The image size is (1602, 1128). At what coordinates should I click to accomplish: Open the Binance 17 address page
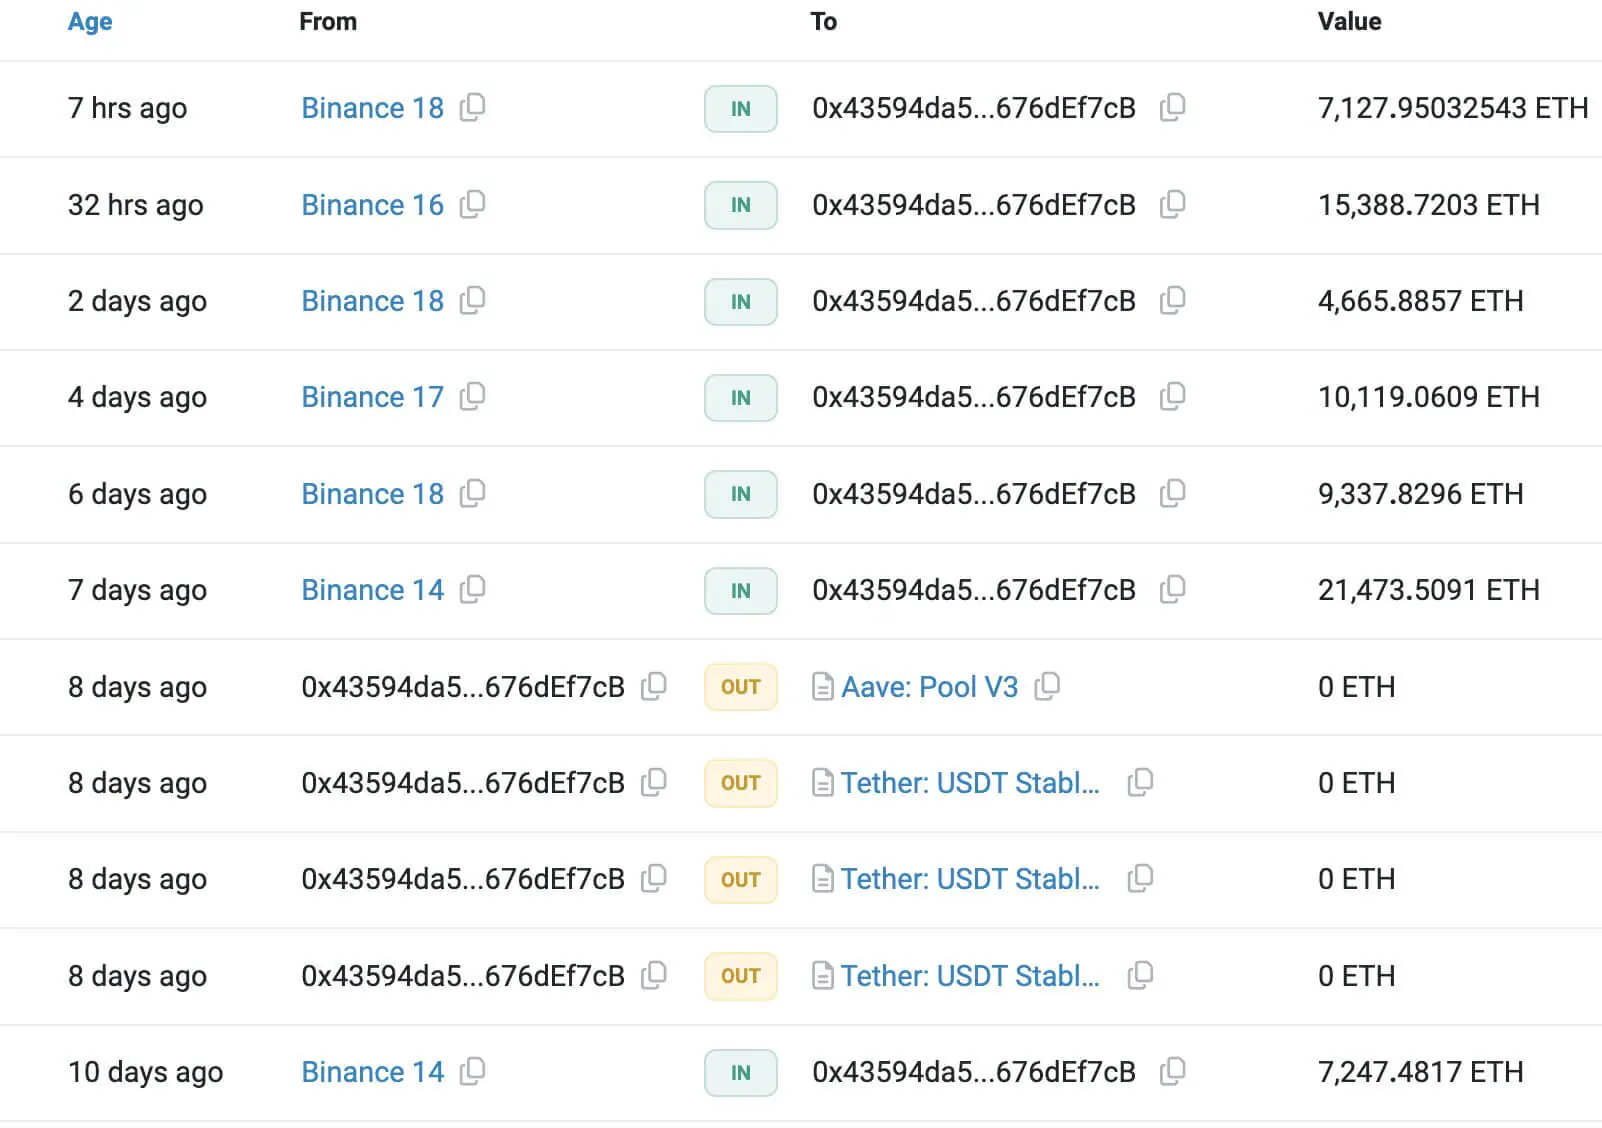(372, 397)
